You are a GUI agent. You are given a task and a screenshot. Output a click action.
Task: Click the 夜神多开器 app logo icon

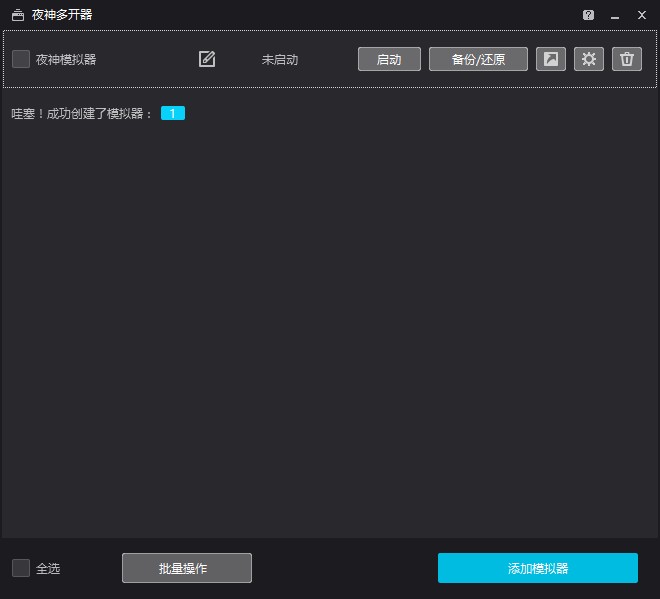[17, 15]
